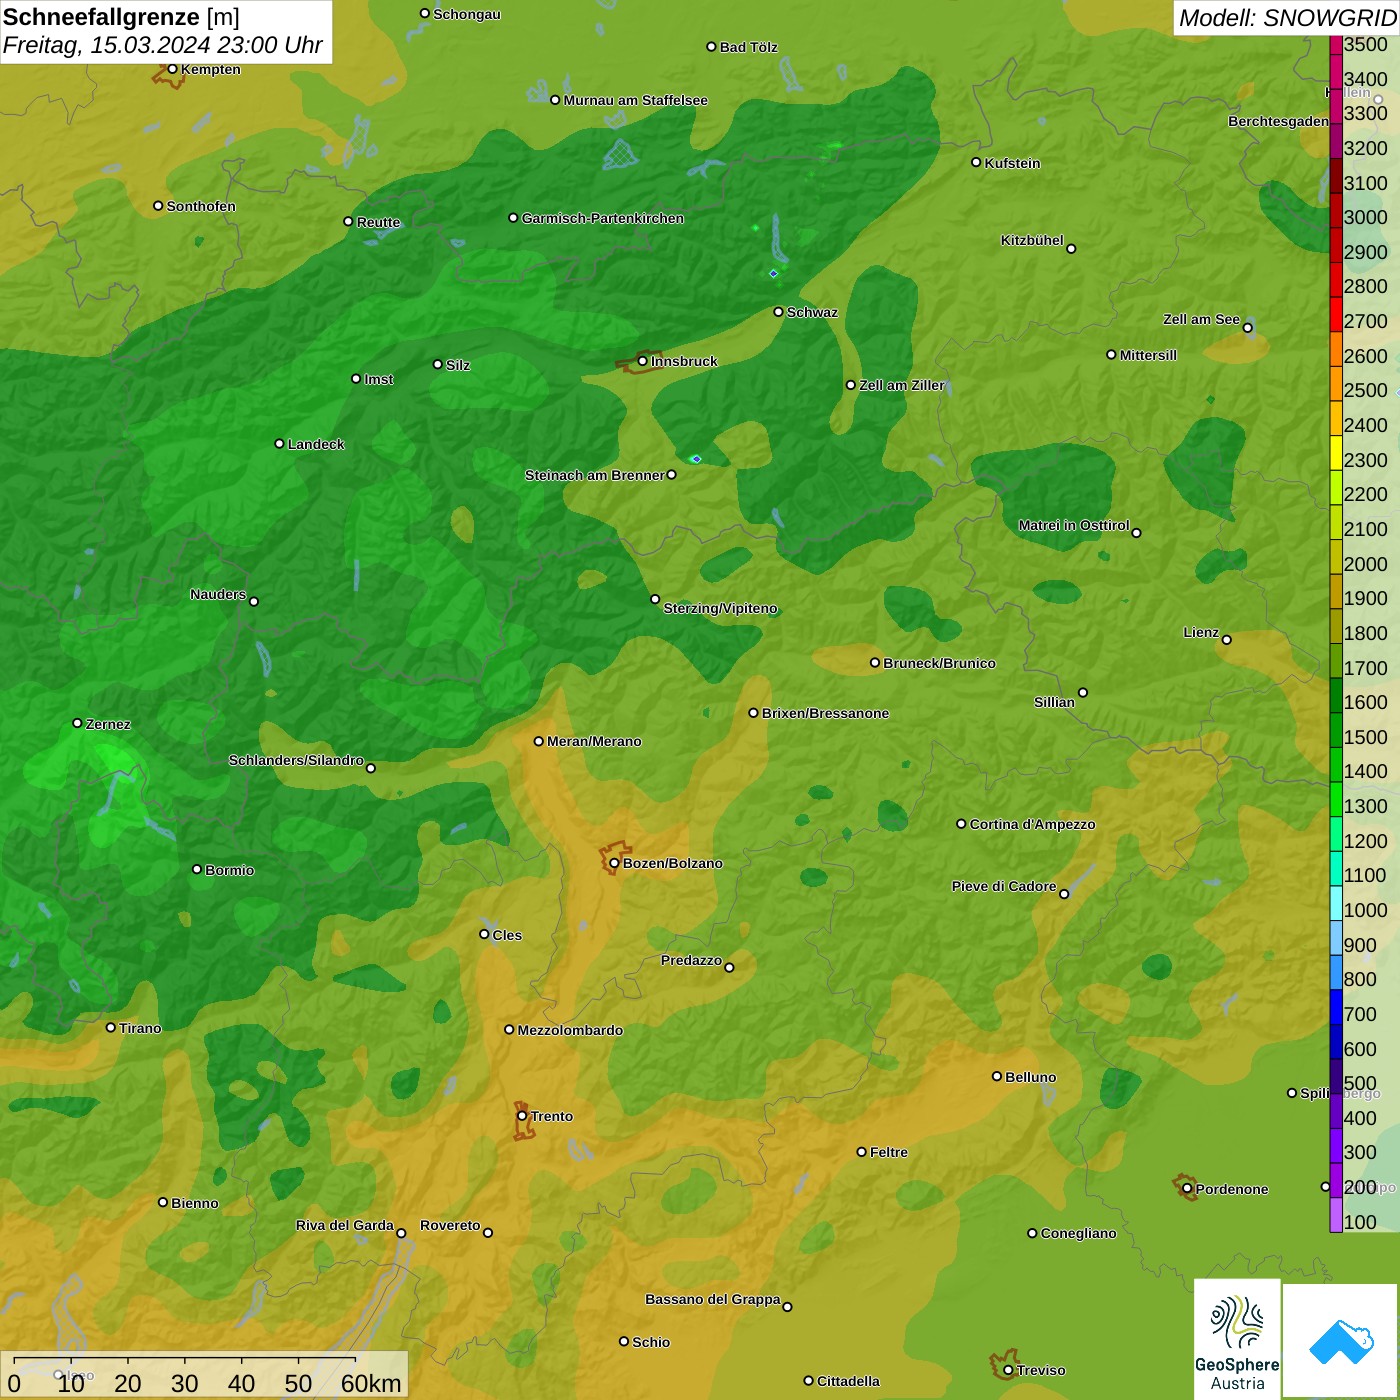Click the Bormio label

(x=229, y=870)
